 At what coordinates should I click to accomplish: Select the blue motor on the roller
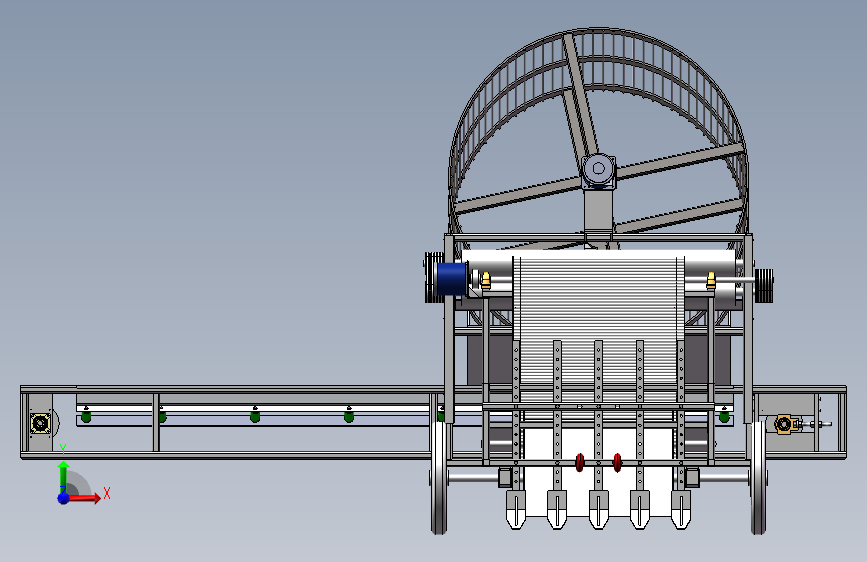[x=452, y=278]
